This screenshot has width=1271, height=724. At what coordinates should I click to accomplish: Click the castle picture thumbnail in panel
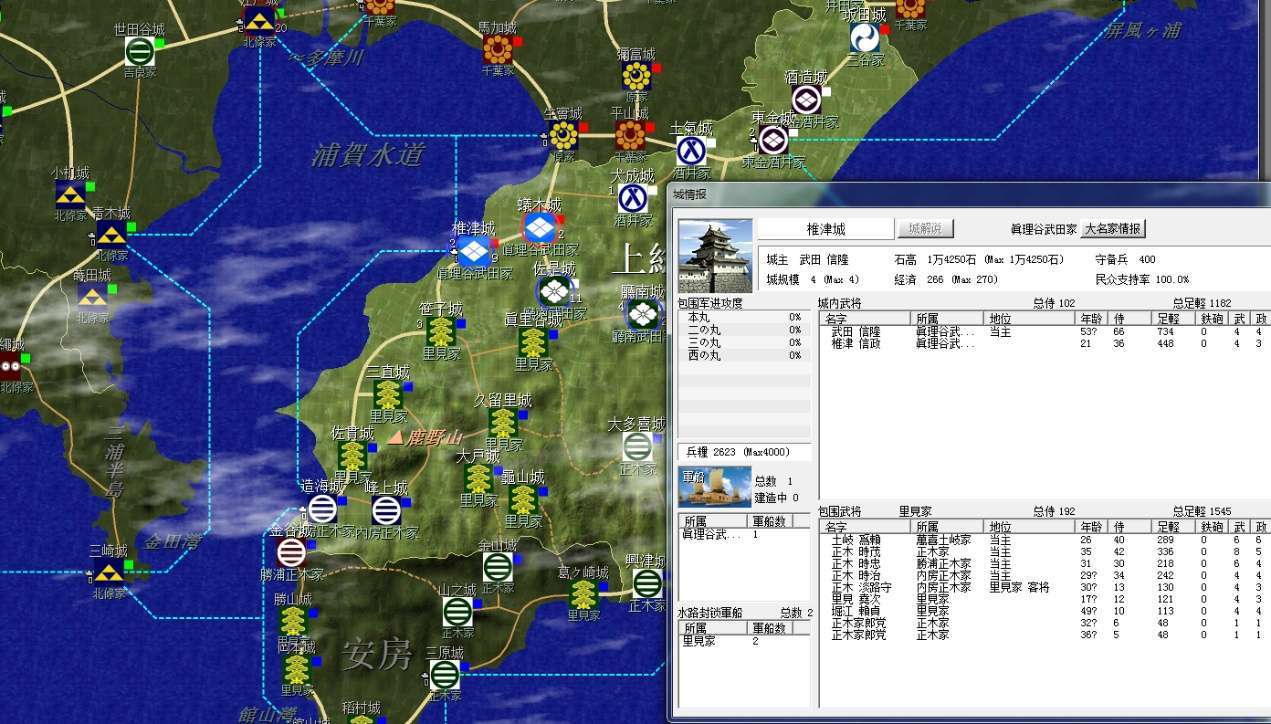(x=715, y=255)
